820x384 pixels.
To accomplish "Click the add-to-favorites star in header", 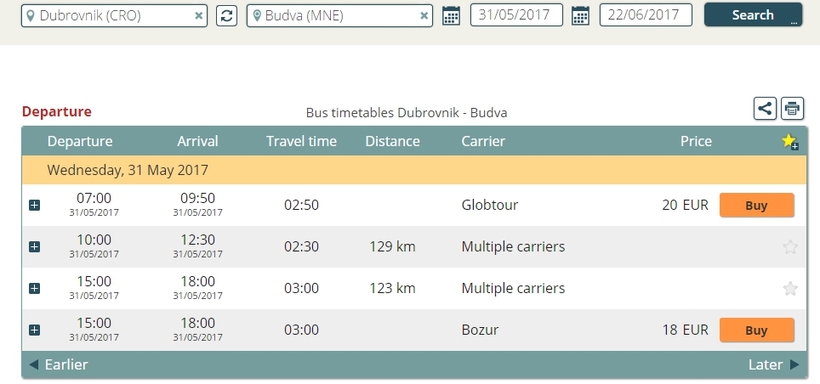I will [x=790, y=141].
